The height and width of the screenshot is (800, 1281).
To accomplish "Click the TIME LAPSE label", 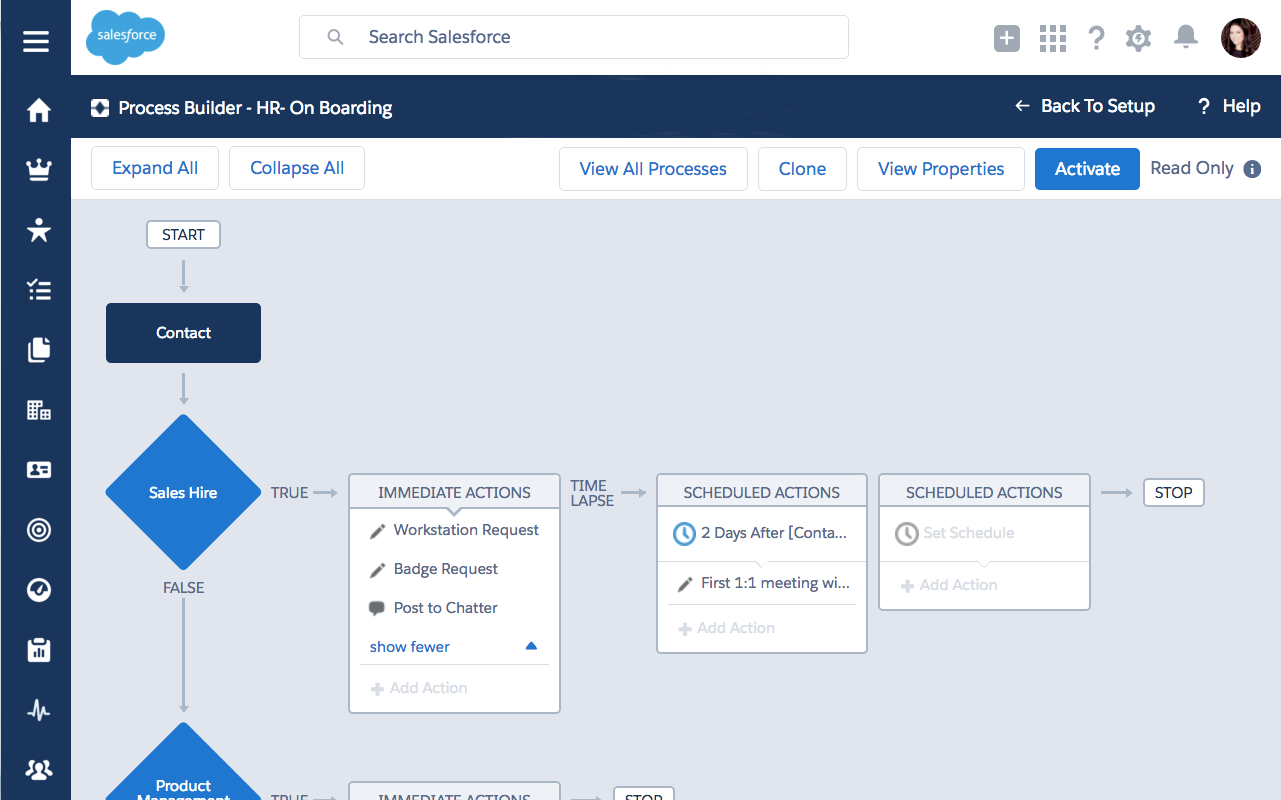I will [x=592, y=493].
